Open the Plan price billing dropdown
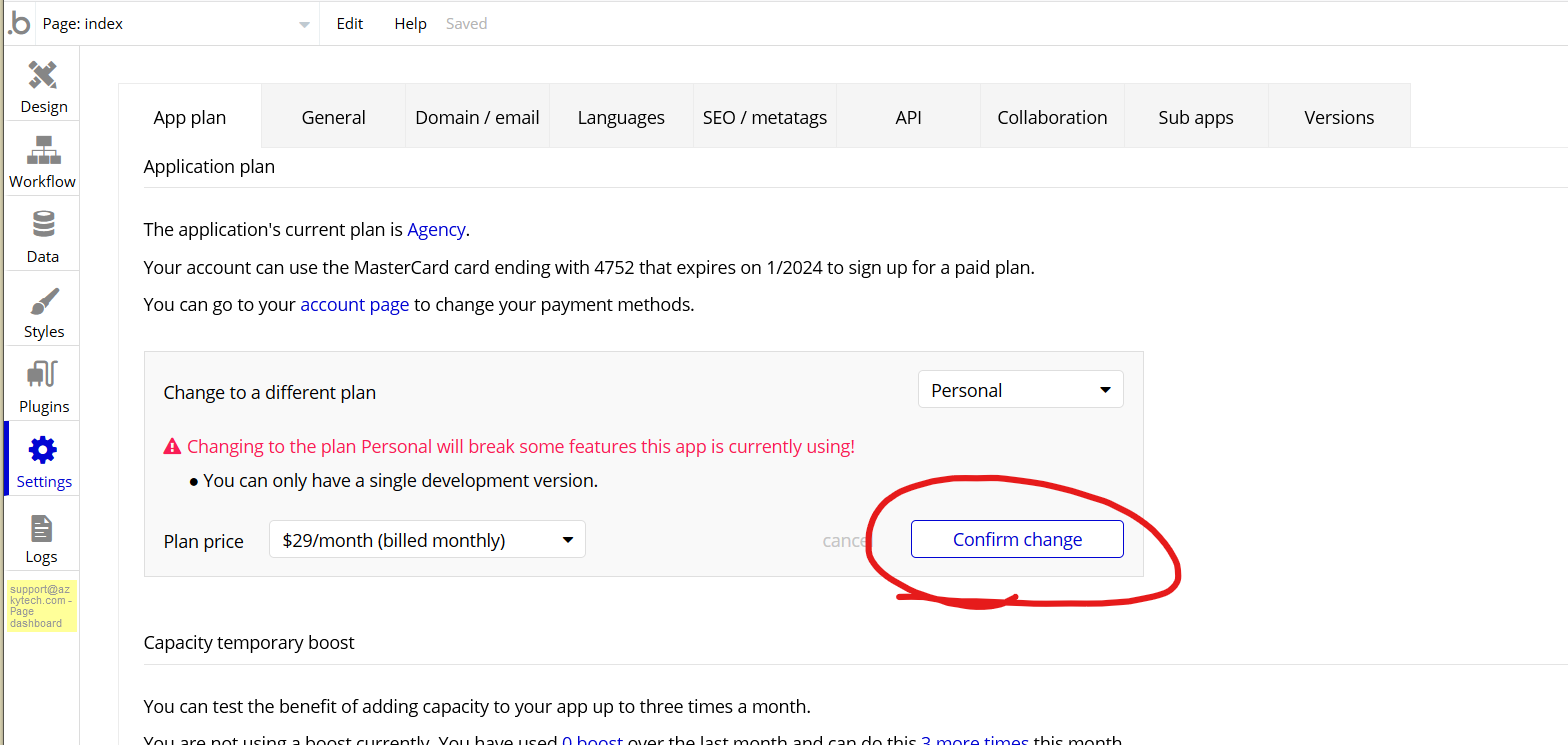The width and height of the screenshot is (1568, 745). click(x=427, y=540)
